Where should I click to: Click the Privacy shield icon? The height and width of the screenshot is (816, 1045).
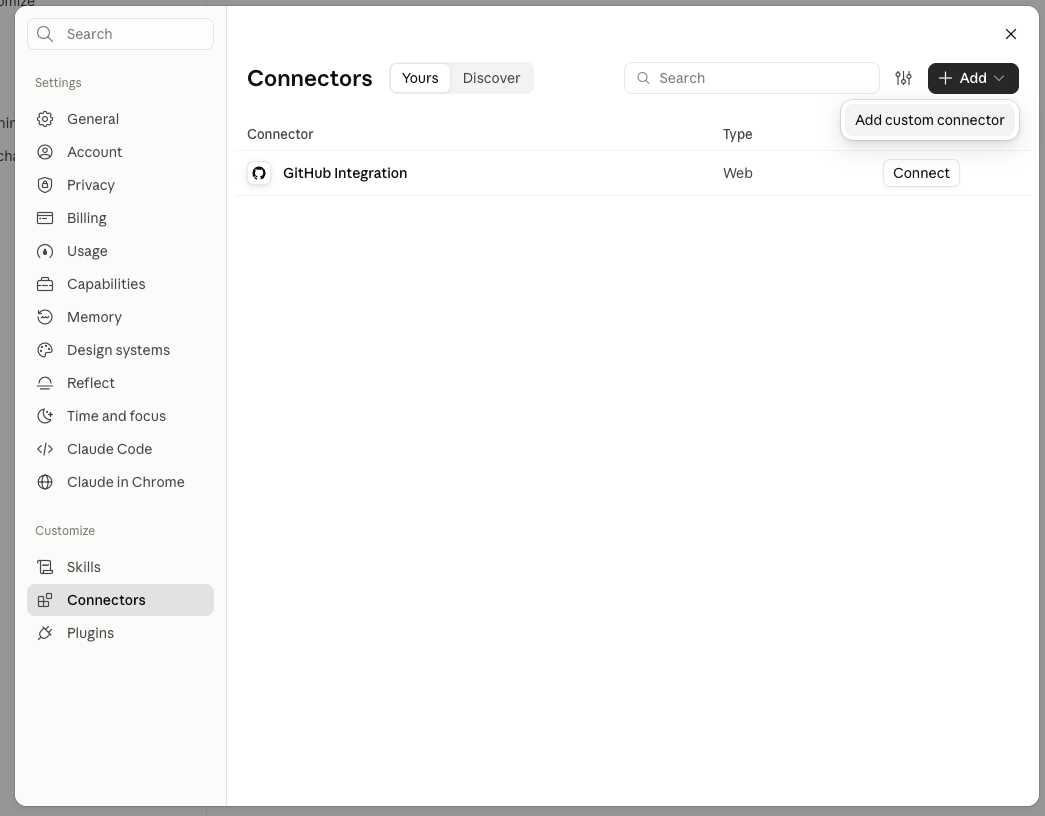tap(45, 185)
